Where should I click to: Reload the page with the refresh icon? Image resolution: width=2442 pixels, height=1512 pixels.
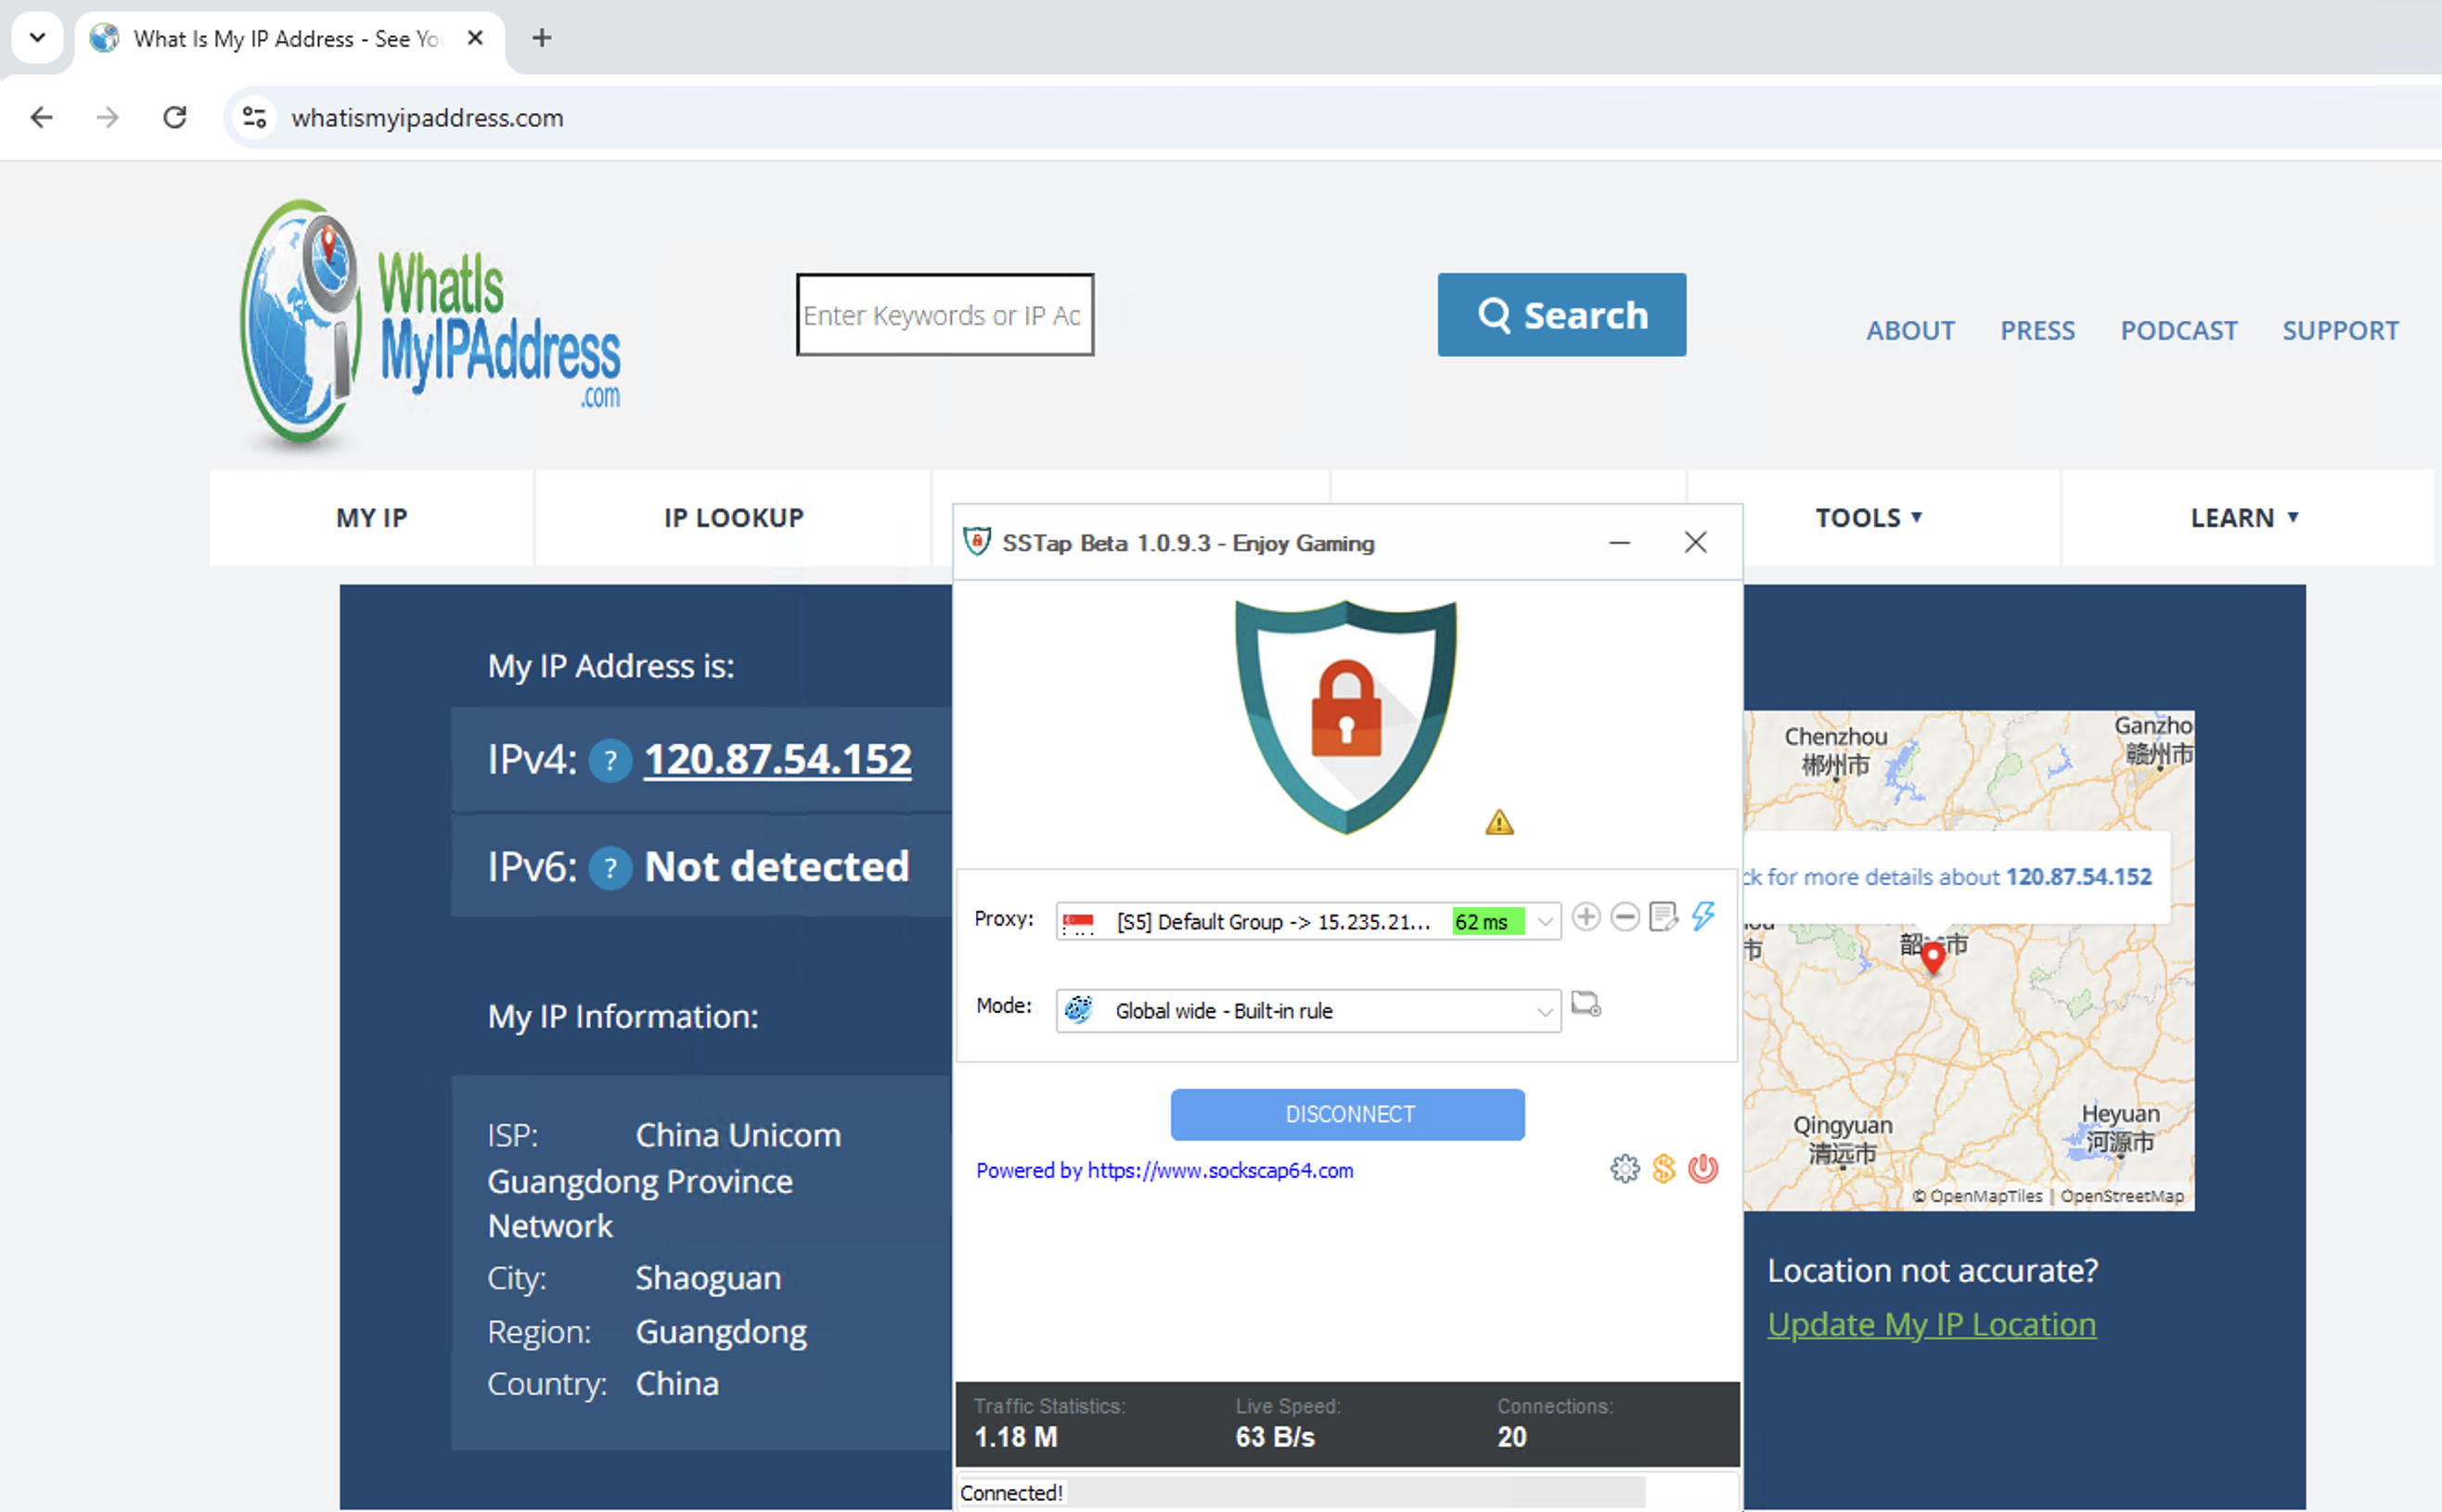[x=175, y=118]
